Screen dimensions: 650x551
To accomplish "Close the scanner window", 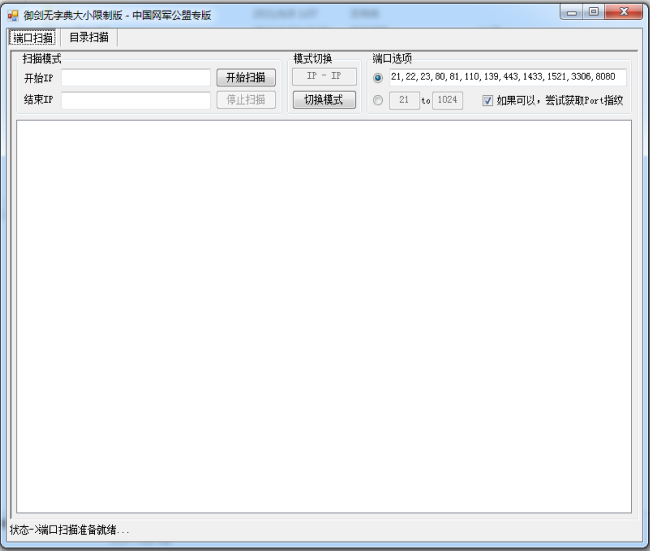I will point(625,12).
